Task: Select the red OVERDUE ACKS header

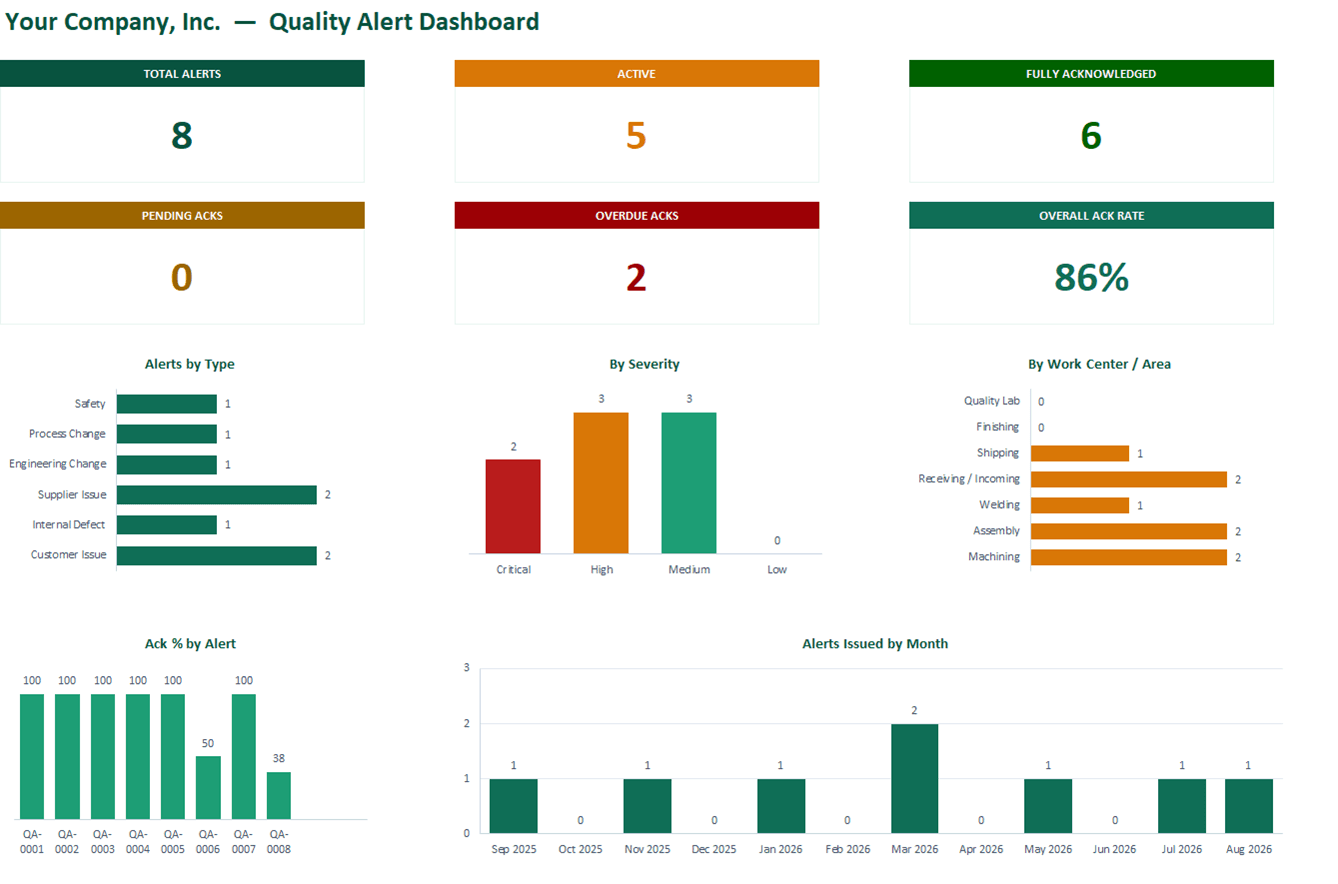Action: coord(637,216)
